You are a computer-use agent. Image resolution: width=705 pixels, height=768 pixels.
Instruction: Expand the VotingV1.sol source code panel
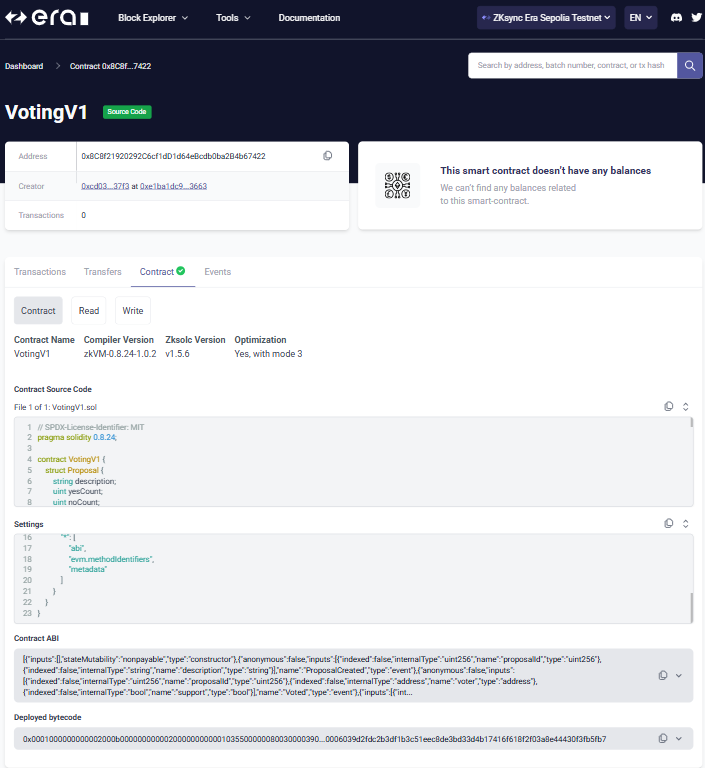(685, 407)
